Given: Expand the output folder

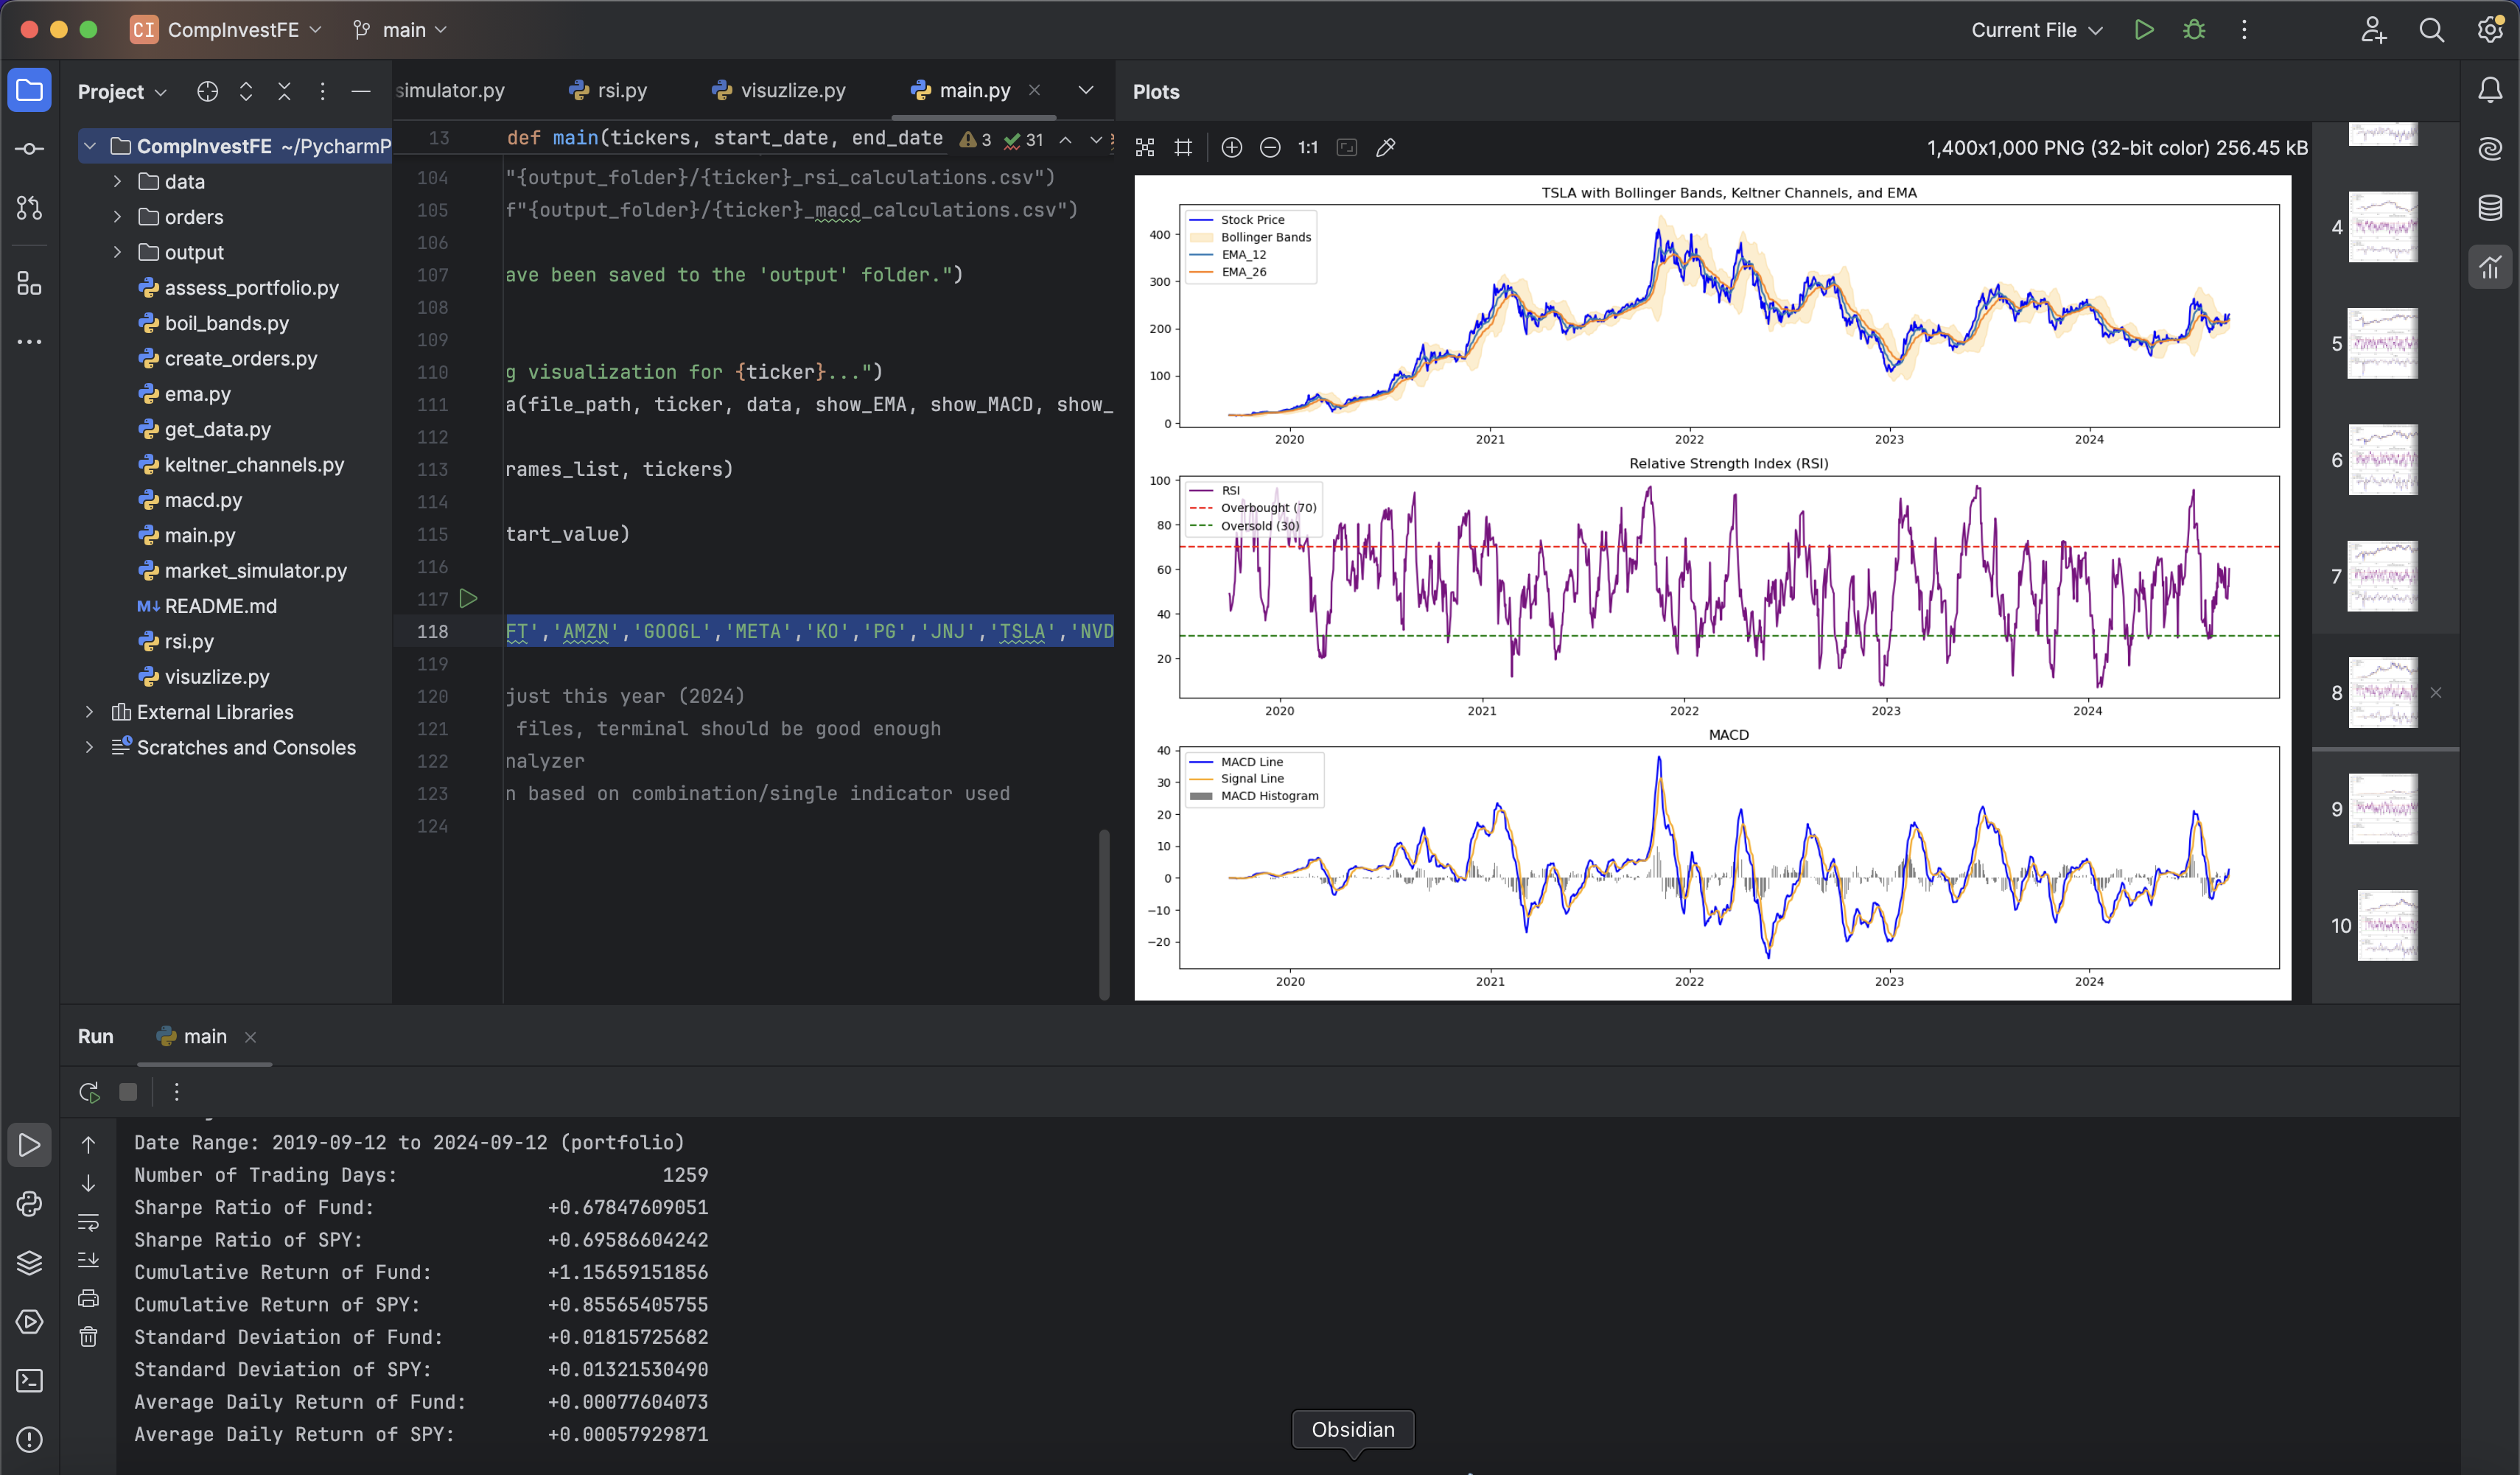Looking at the screenshot, I should click(x=117, y=252).
